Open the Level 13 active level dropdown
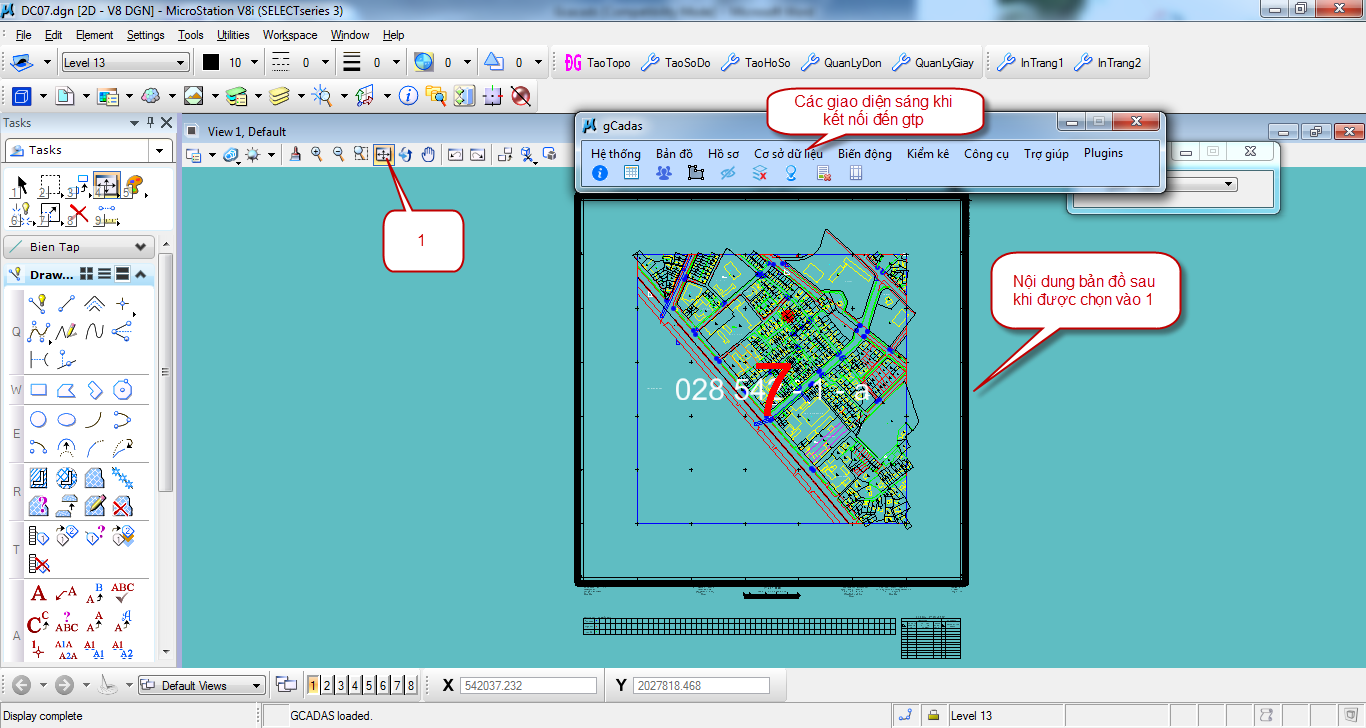The width and height of the screenshot is (1366, 728). (x=125, y=63)
